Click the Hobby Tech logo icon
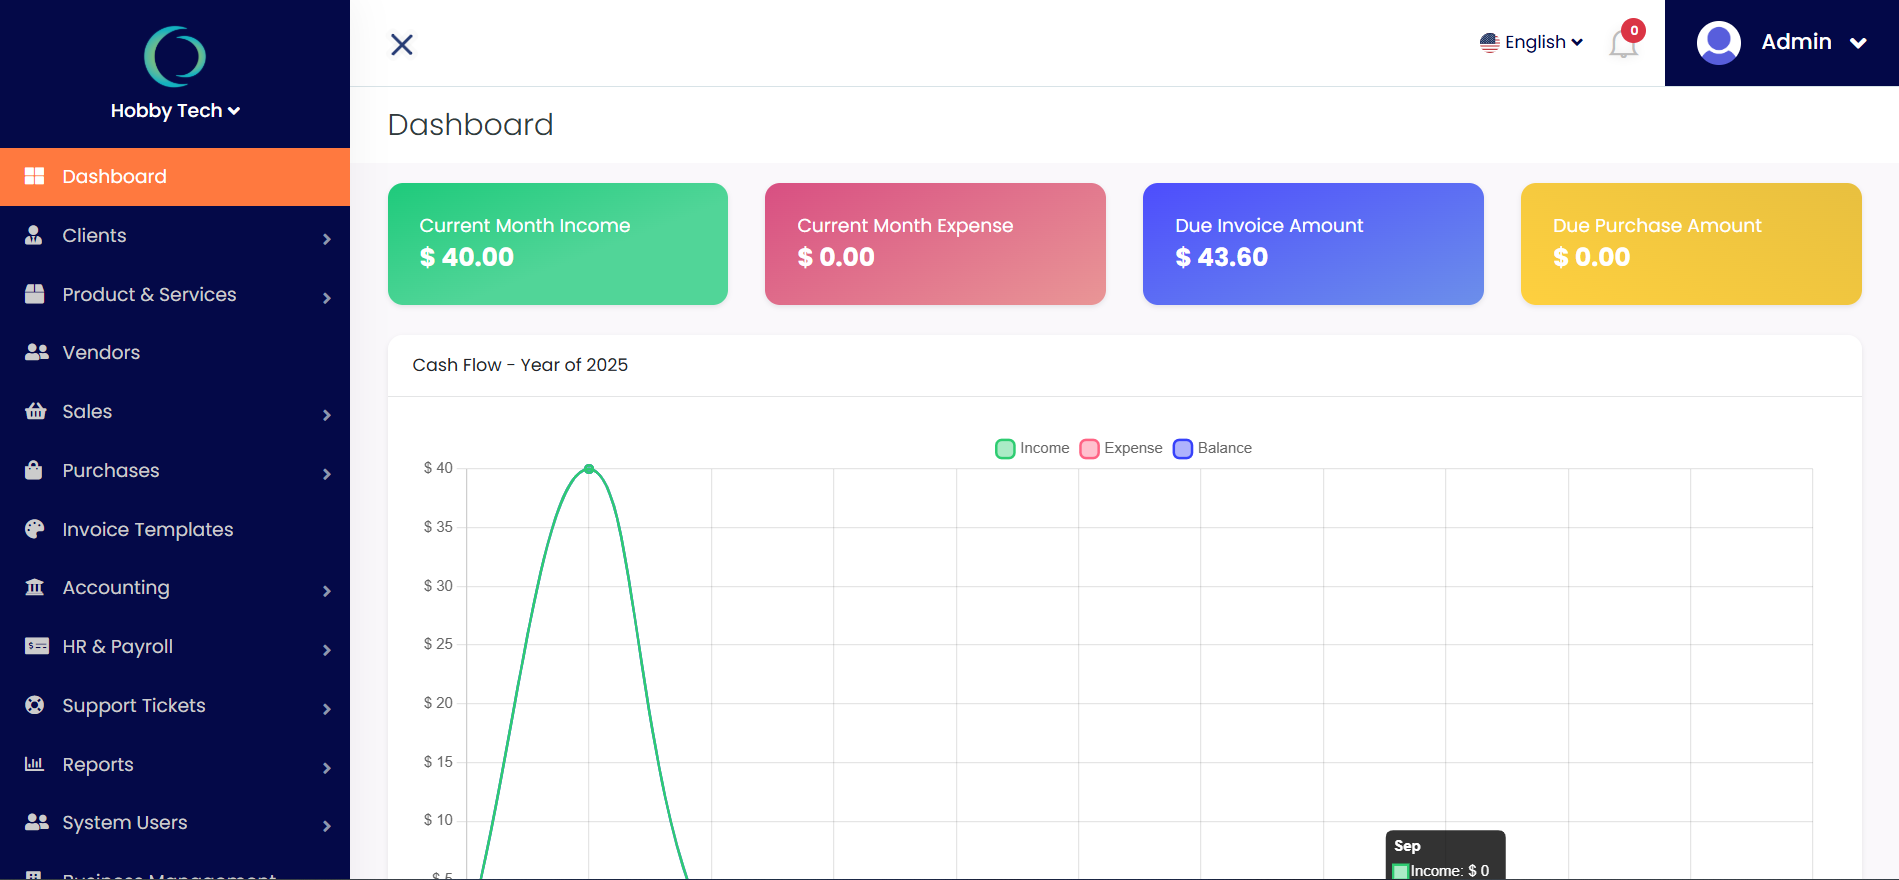 pos(175,56)
